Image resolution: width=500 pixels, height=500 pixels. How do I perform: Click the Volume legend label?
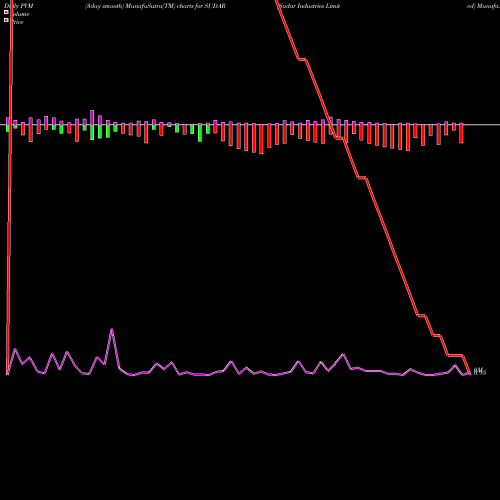tap(20, 14)
